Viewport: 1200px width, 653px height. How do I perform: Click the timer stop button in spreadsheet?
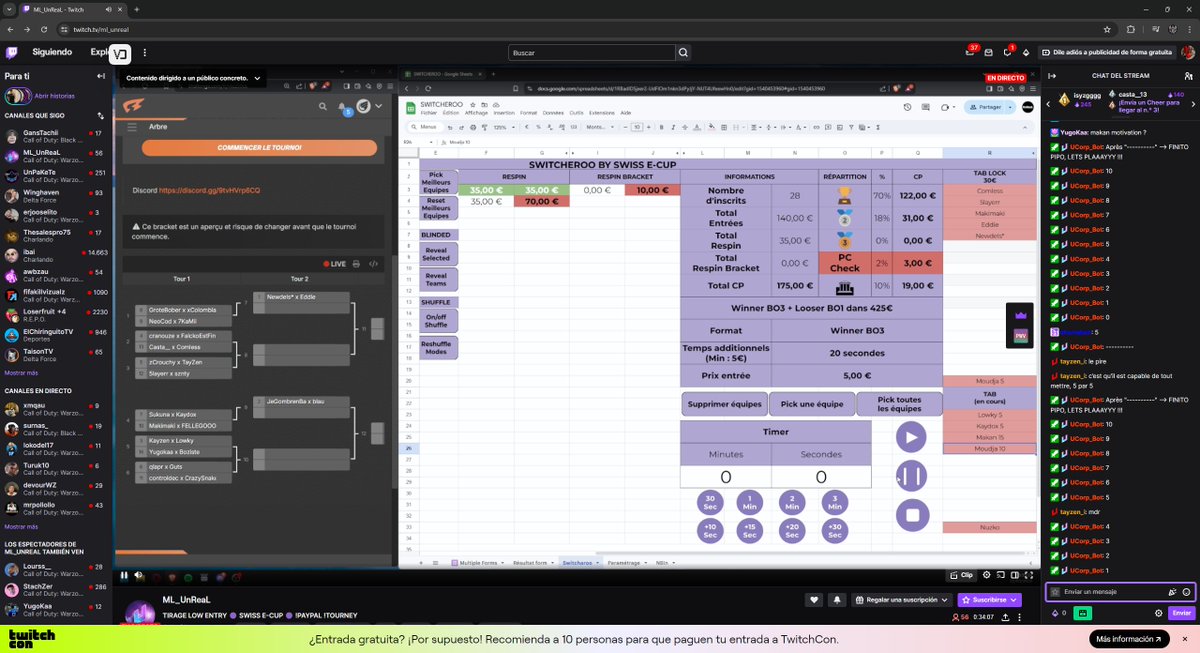[911, 515]
